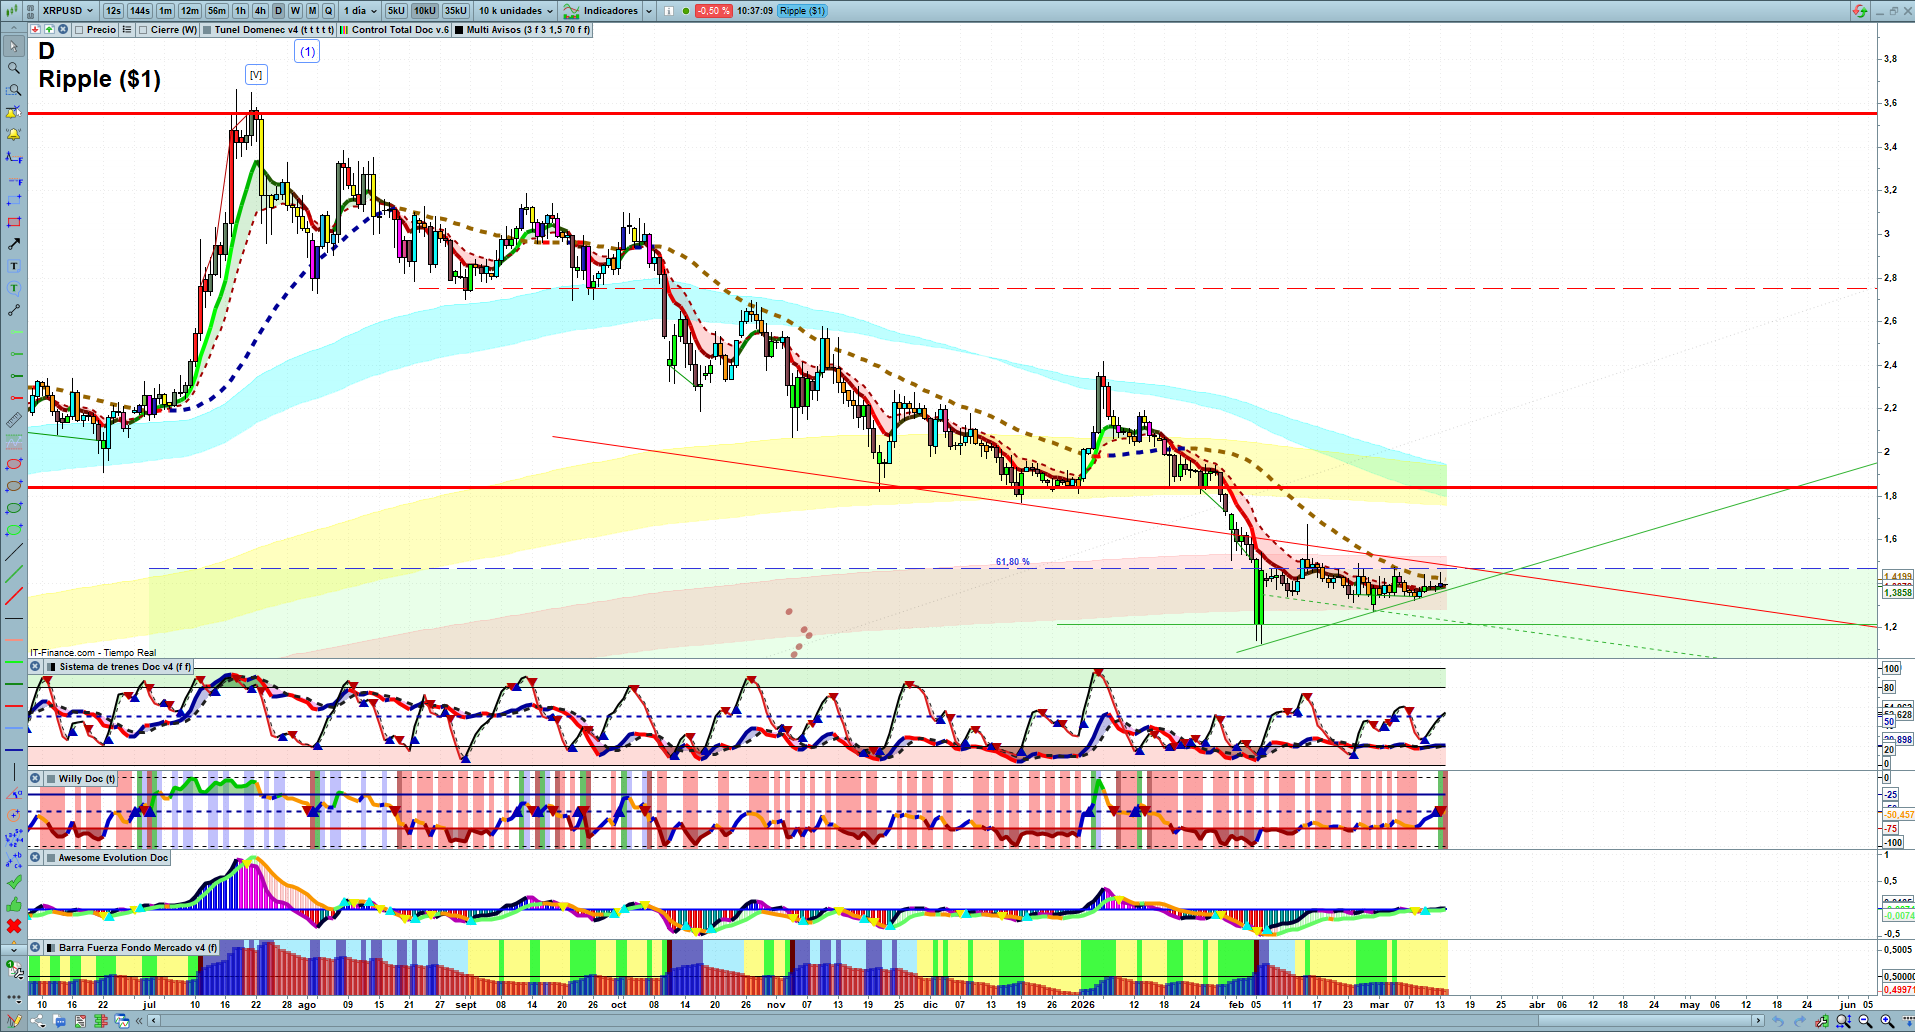This screenshot has width=1915, height=1032.
Task: Click the Ripple ($1) label button
Action: (802, 11)
